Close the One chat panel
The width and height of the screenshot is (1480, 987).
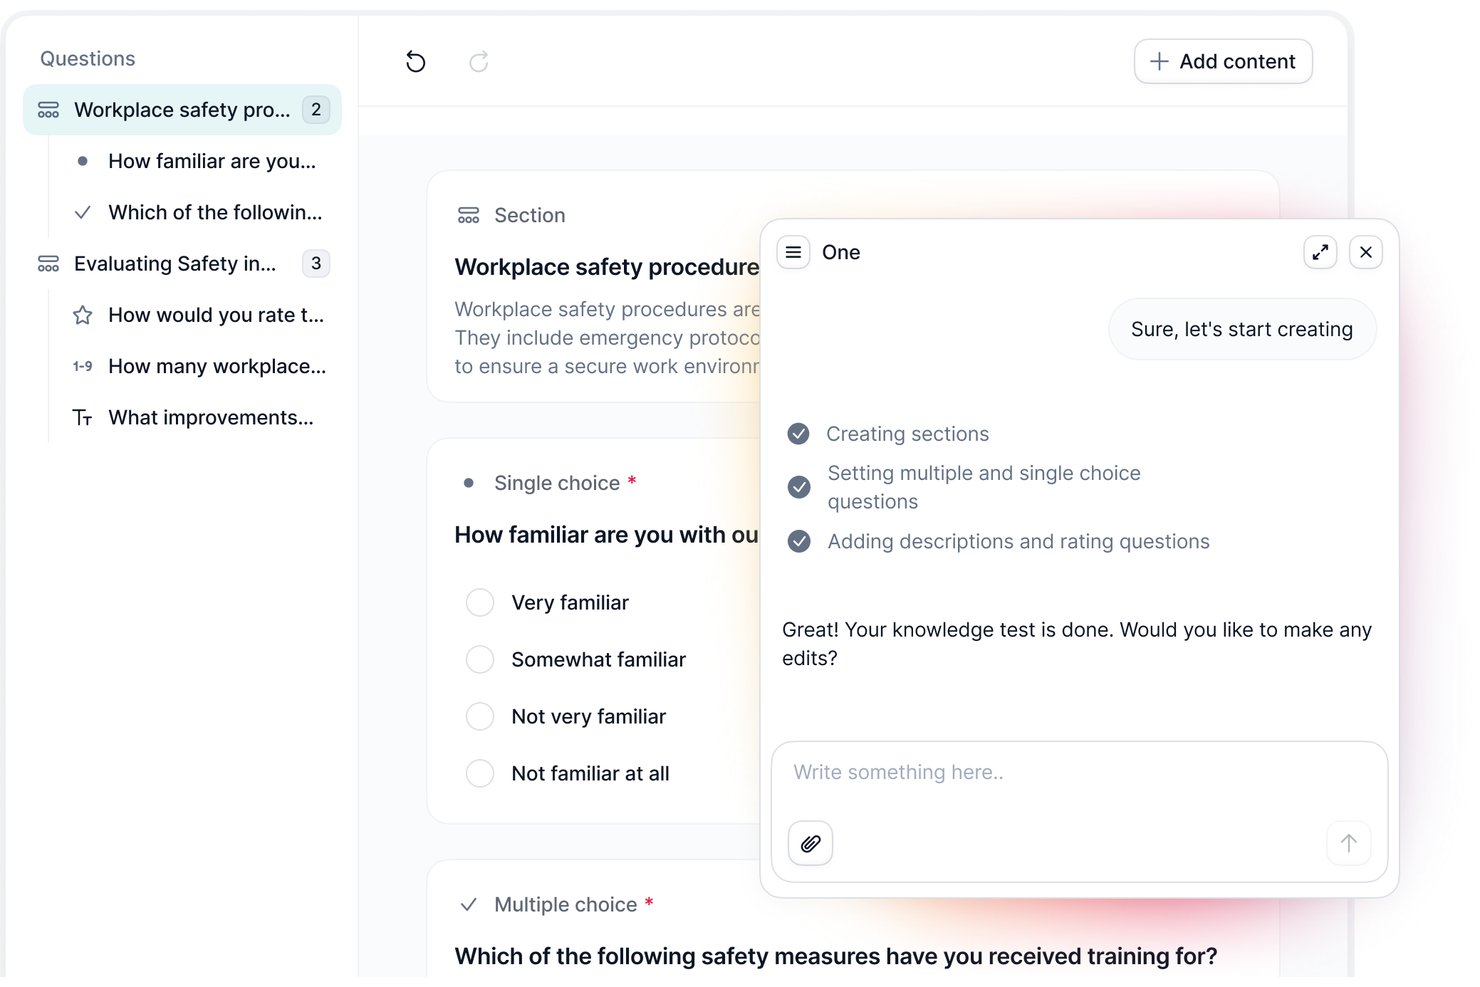click(1366, 252)
